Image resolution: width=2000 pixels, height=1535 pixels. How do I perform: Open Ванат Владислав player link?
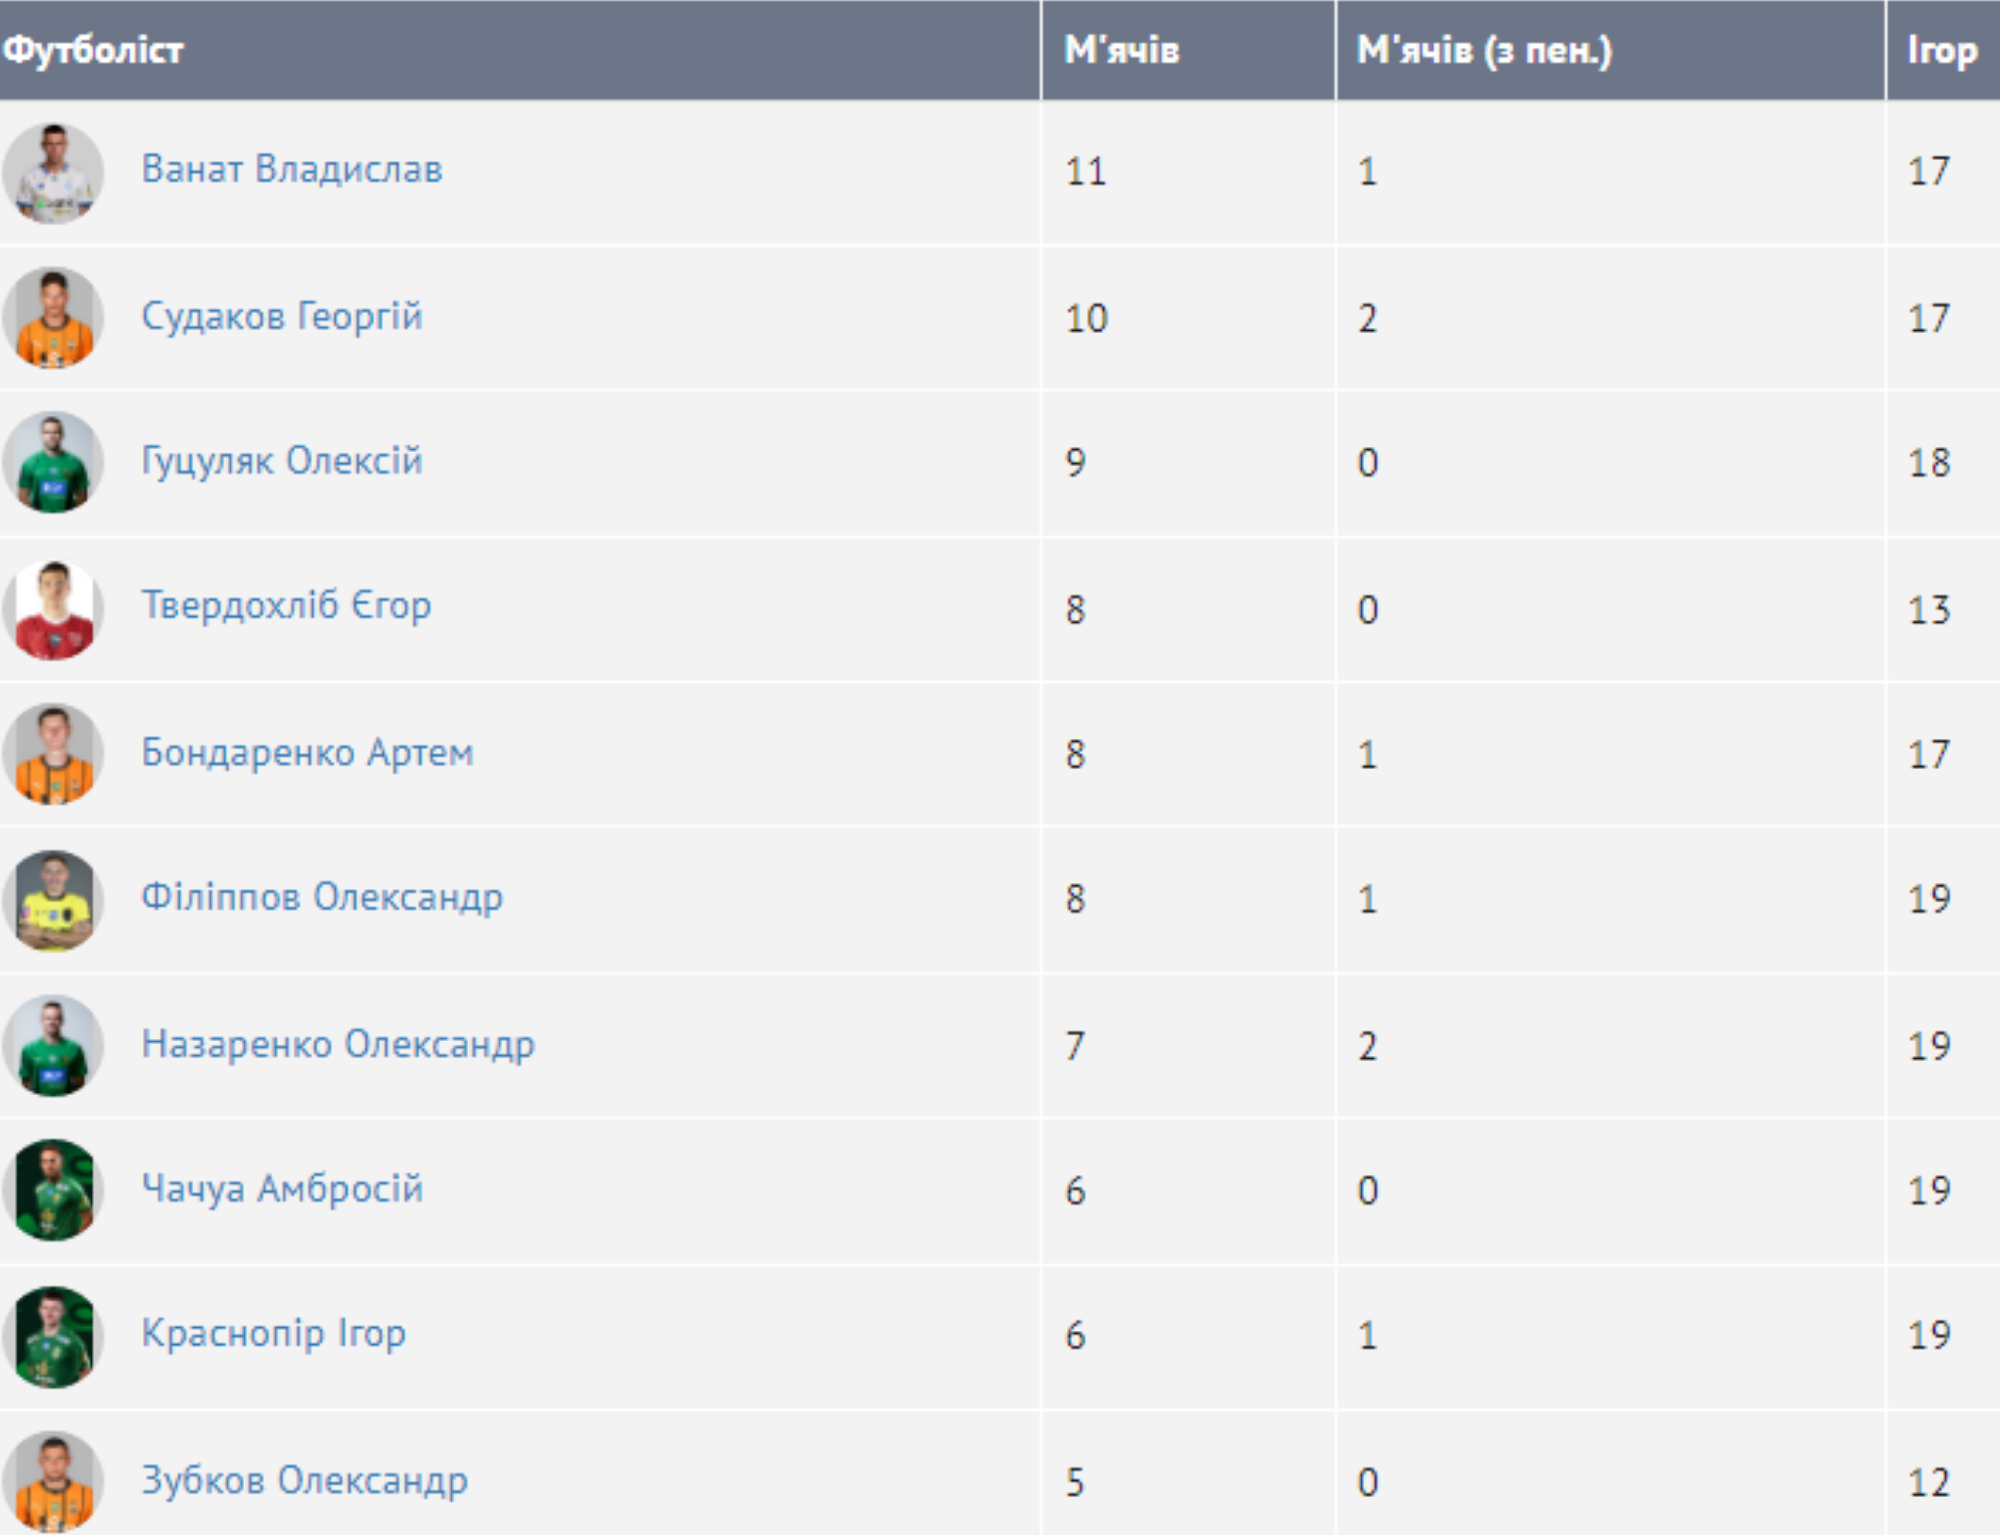pyautogui.click(x=291, y=169)
